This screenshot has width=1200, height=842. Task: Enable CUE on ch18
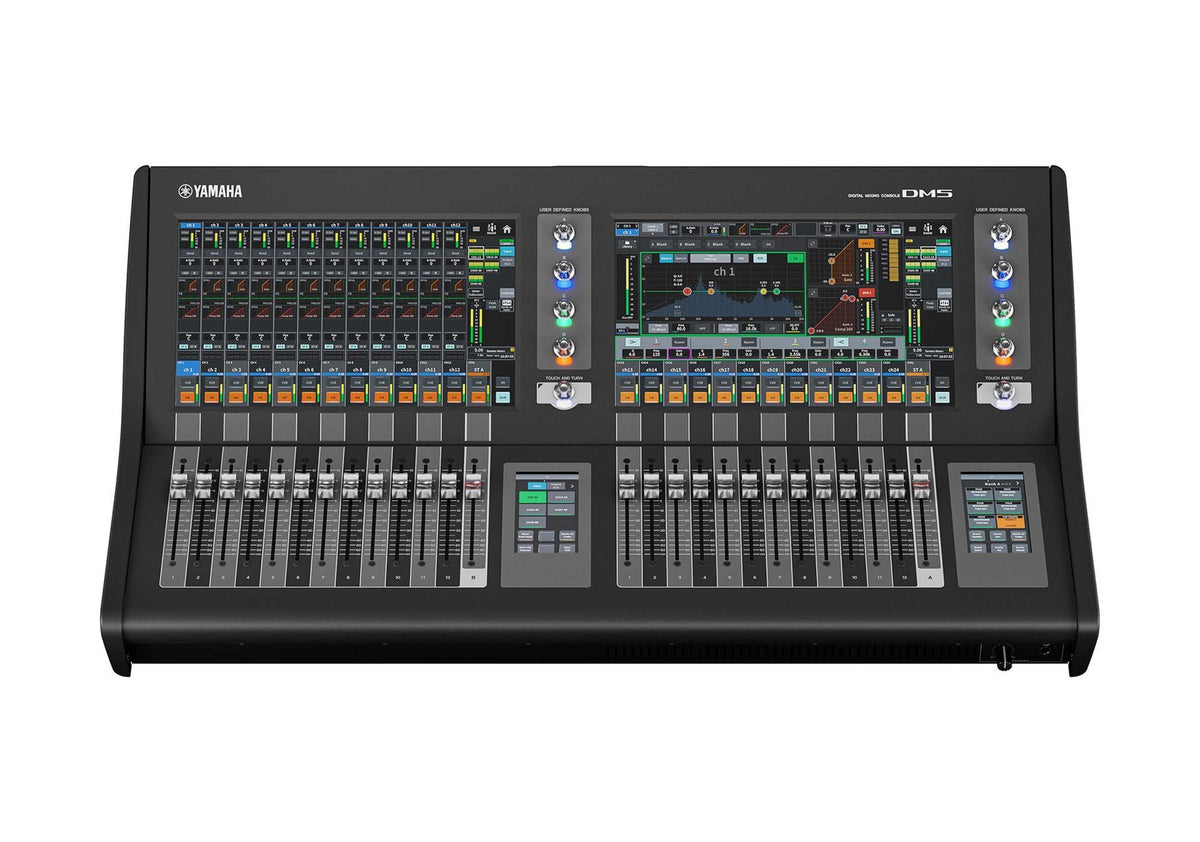point(749,383)
